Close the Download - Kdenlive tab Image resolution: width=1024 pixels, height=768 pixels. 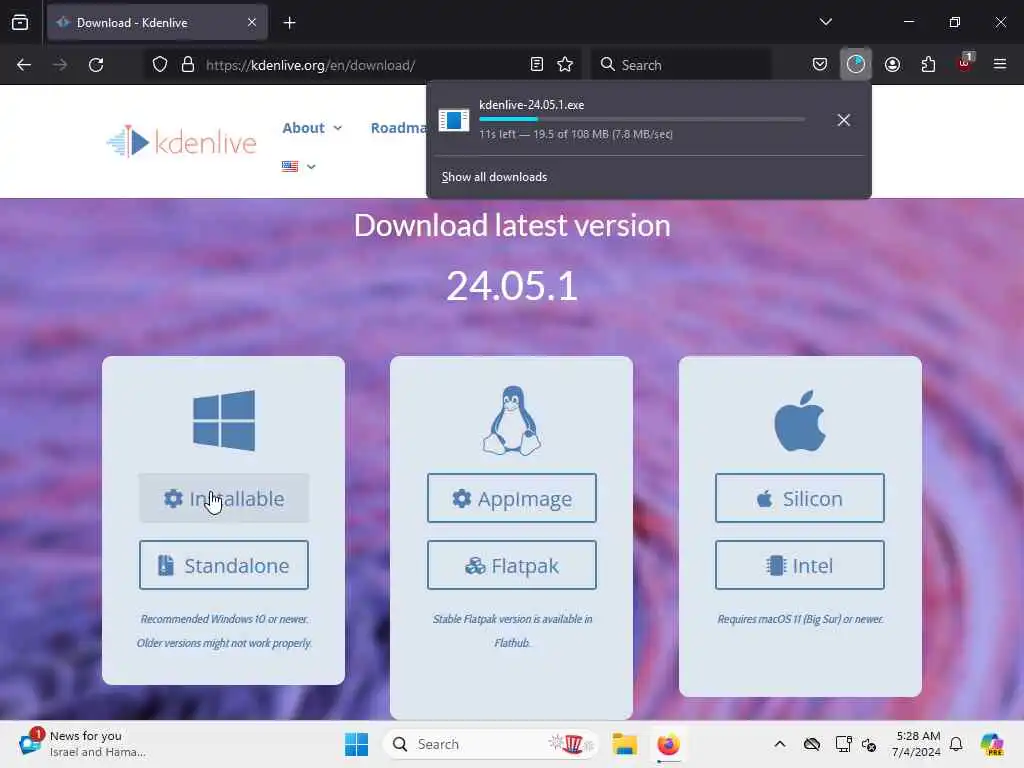(x=252, y=22)
